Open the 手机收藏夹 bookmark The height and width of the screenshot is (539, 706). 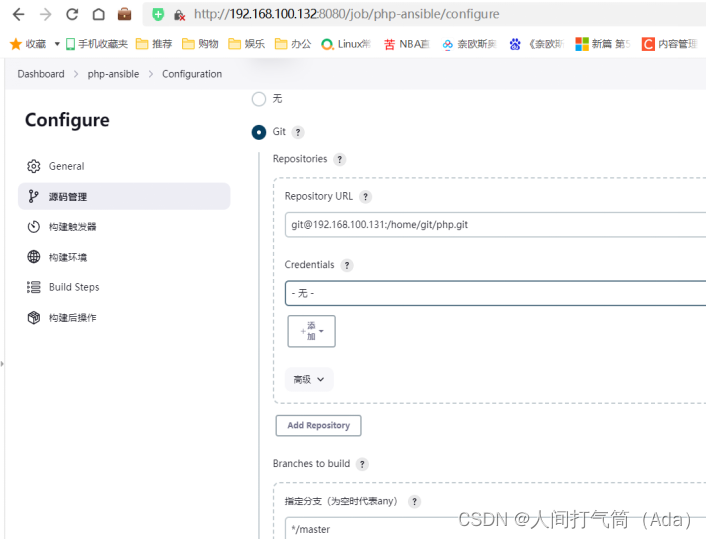[x=96, y=44]
